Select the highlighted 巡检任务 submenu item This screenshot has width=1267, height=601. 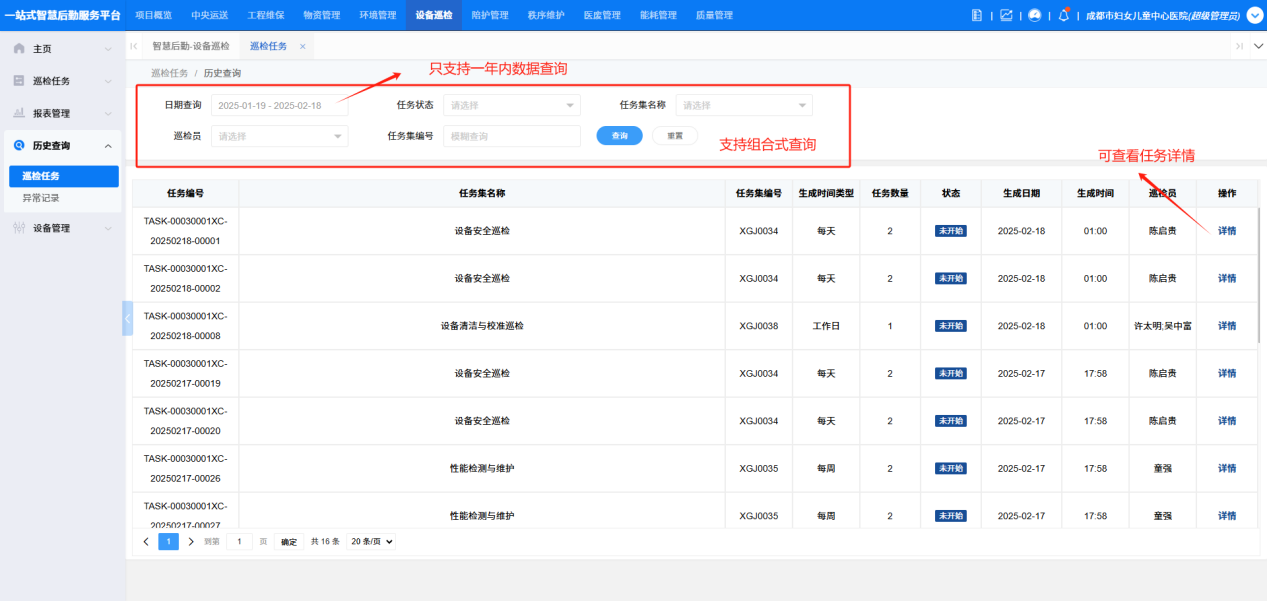(x=64, y=176)
